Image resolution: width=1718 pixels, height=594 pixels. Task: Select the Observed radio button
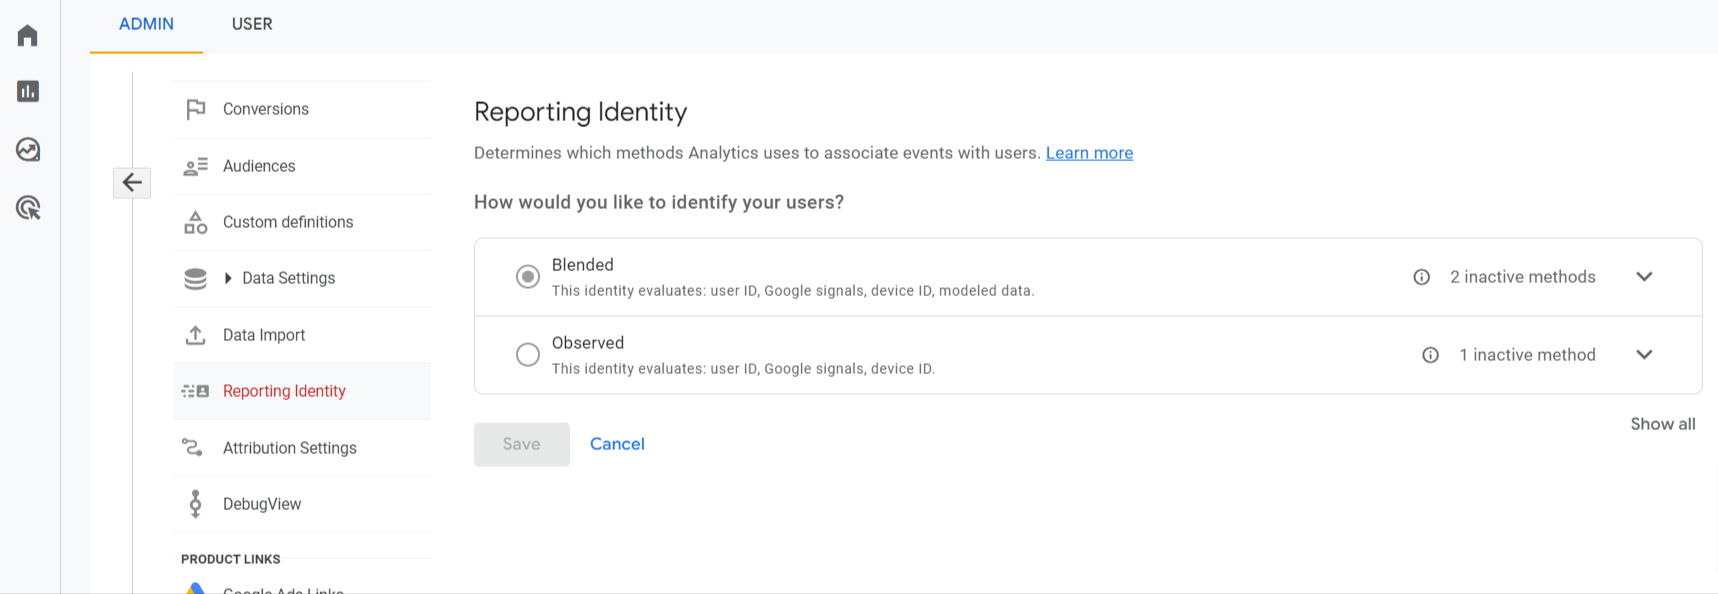[528, 355]
